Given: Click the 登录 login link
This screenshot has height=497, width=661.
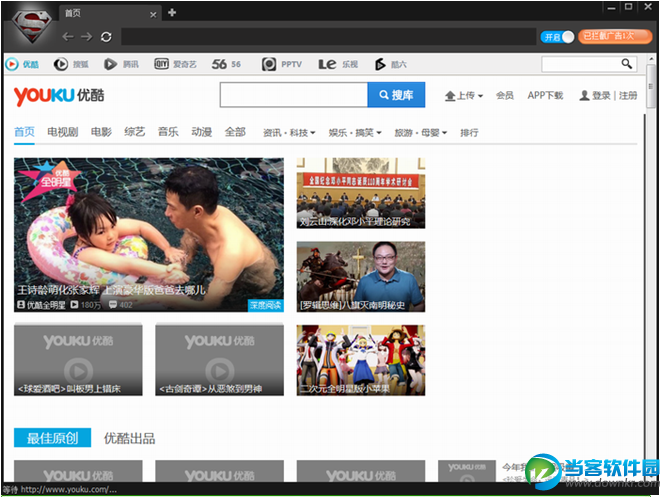Looking at the screenshot, I should (600, 96).
